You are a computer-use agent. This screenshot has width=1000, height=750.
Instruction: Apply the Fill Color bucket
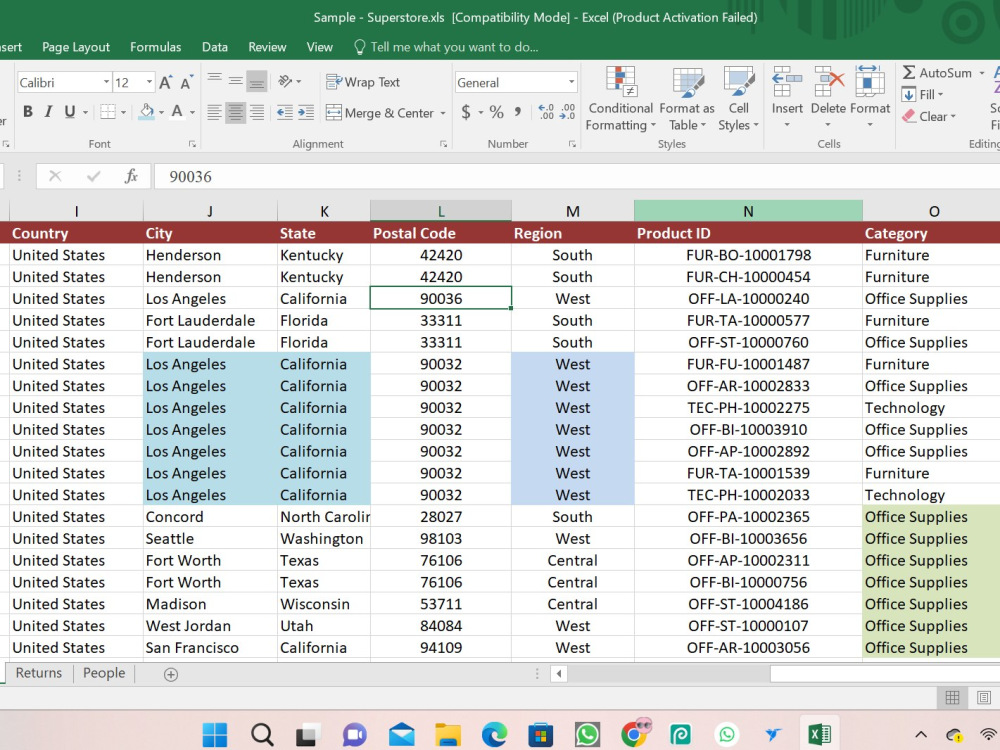point(147,112)
